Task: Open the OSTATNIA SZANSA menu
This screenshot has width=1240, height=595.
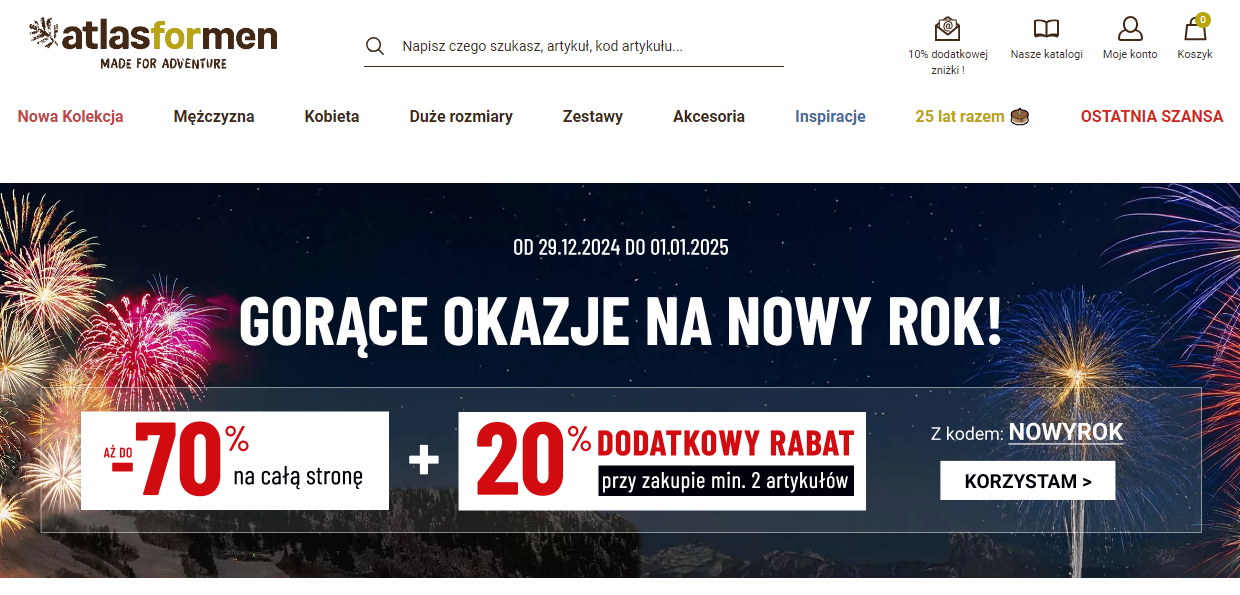Action: pyautogui.click(x=1152, y=116)
